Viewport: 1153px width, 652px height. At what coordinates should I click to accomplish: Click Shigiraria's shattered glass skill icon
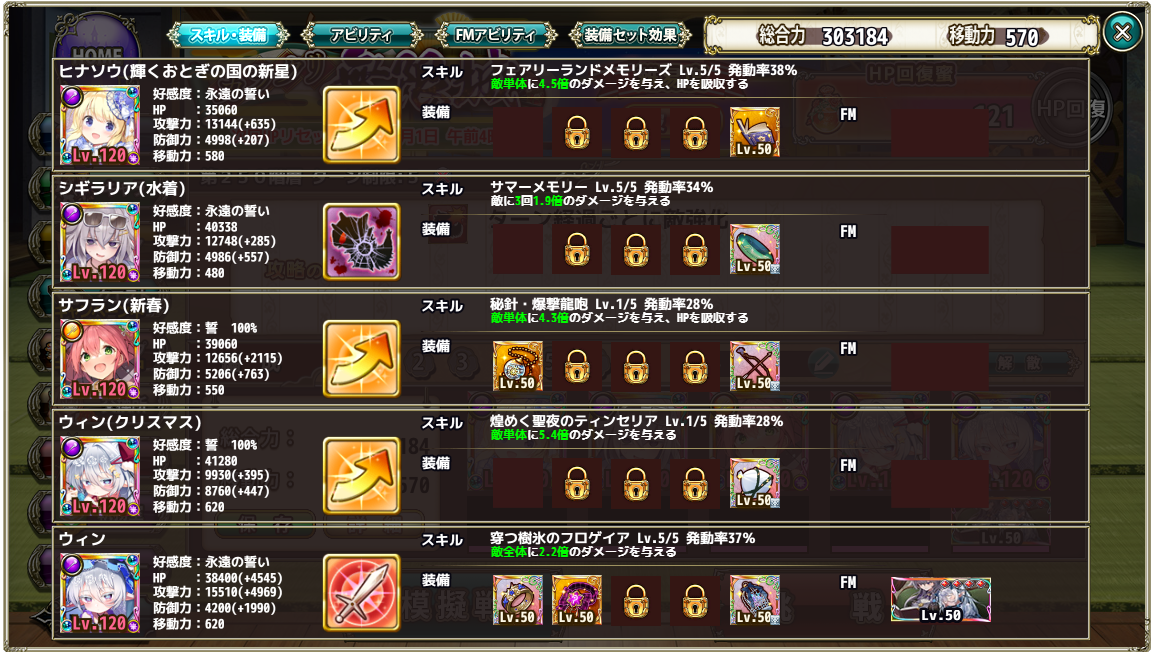tap(361, 241)
